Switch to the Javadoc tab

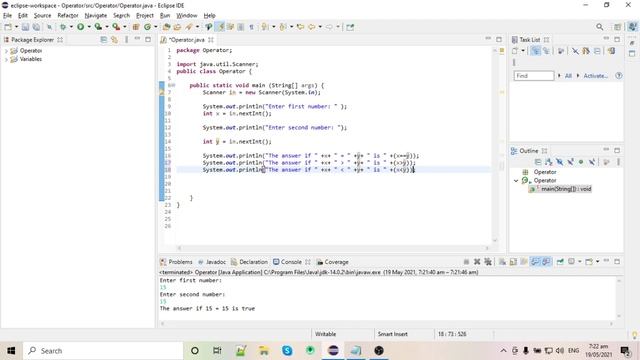click(212, 262)
